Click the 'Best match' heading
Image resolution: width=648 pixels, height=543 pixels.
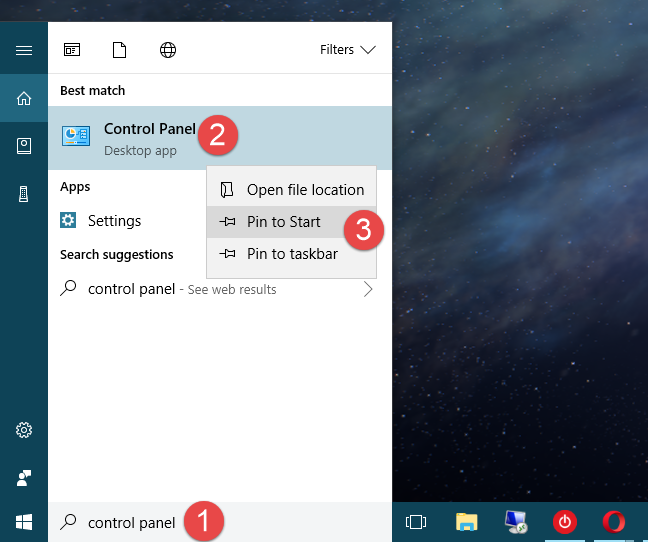click(93, 90)
